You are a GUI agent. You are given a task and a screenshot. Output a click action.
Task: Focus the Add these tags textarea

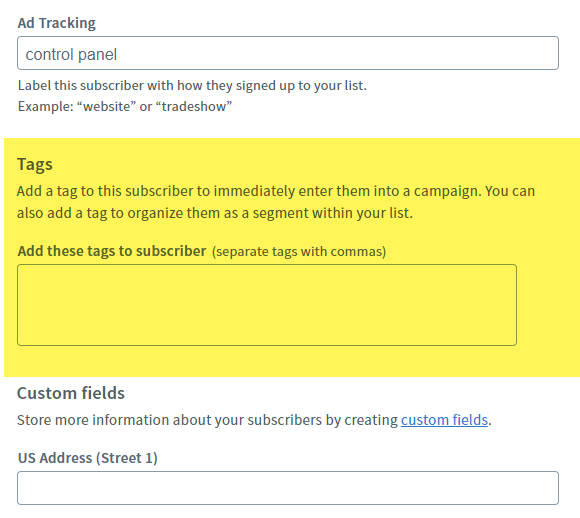coord(267,305)
